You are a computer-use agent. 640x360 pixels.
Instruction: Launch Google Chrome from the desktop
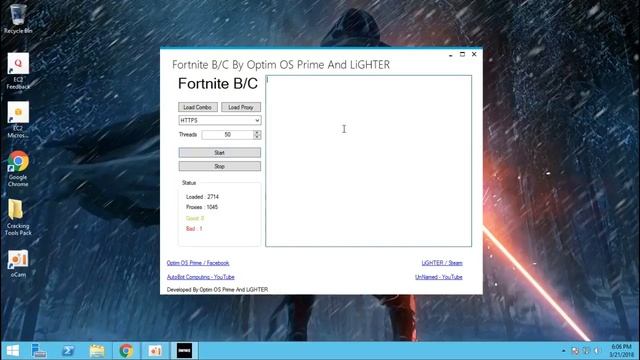coord(18,169)
